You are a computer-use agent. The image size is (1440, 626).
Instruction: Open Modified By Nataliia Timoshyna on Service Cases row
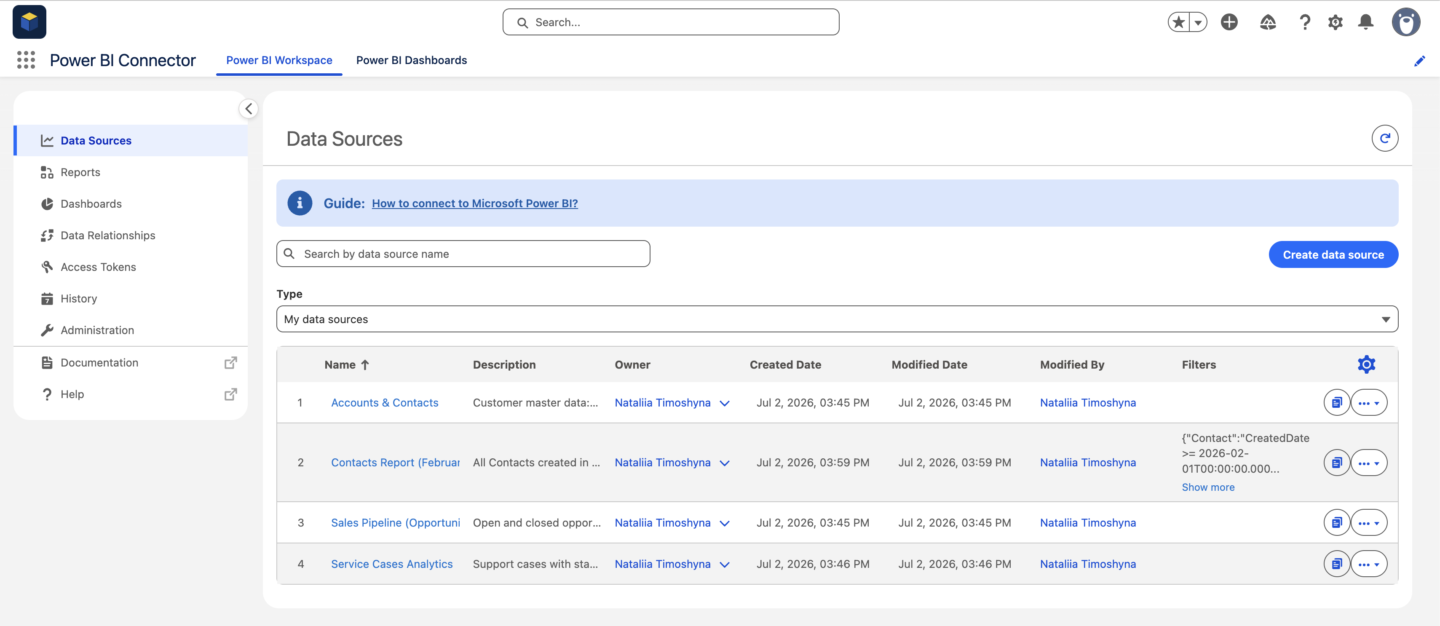pyautogui.click(x=1088, y=564)
